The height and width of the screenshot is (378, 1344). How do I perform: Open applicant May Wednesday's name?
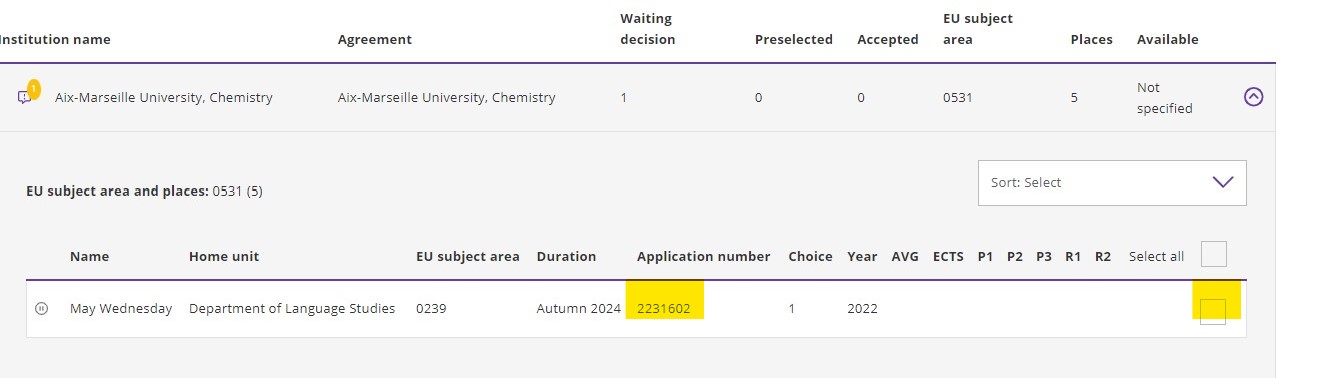coord(121,309)
